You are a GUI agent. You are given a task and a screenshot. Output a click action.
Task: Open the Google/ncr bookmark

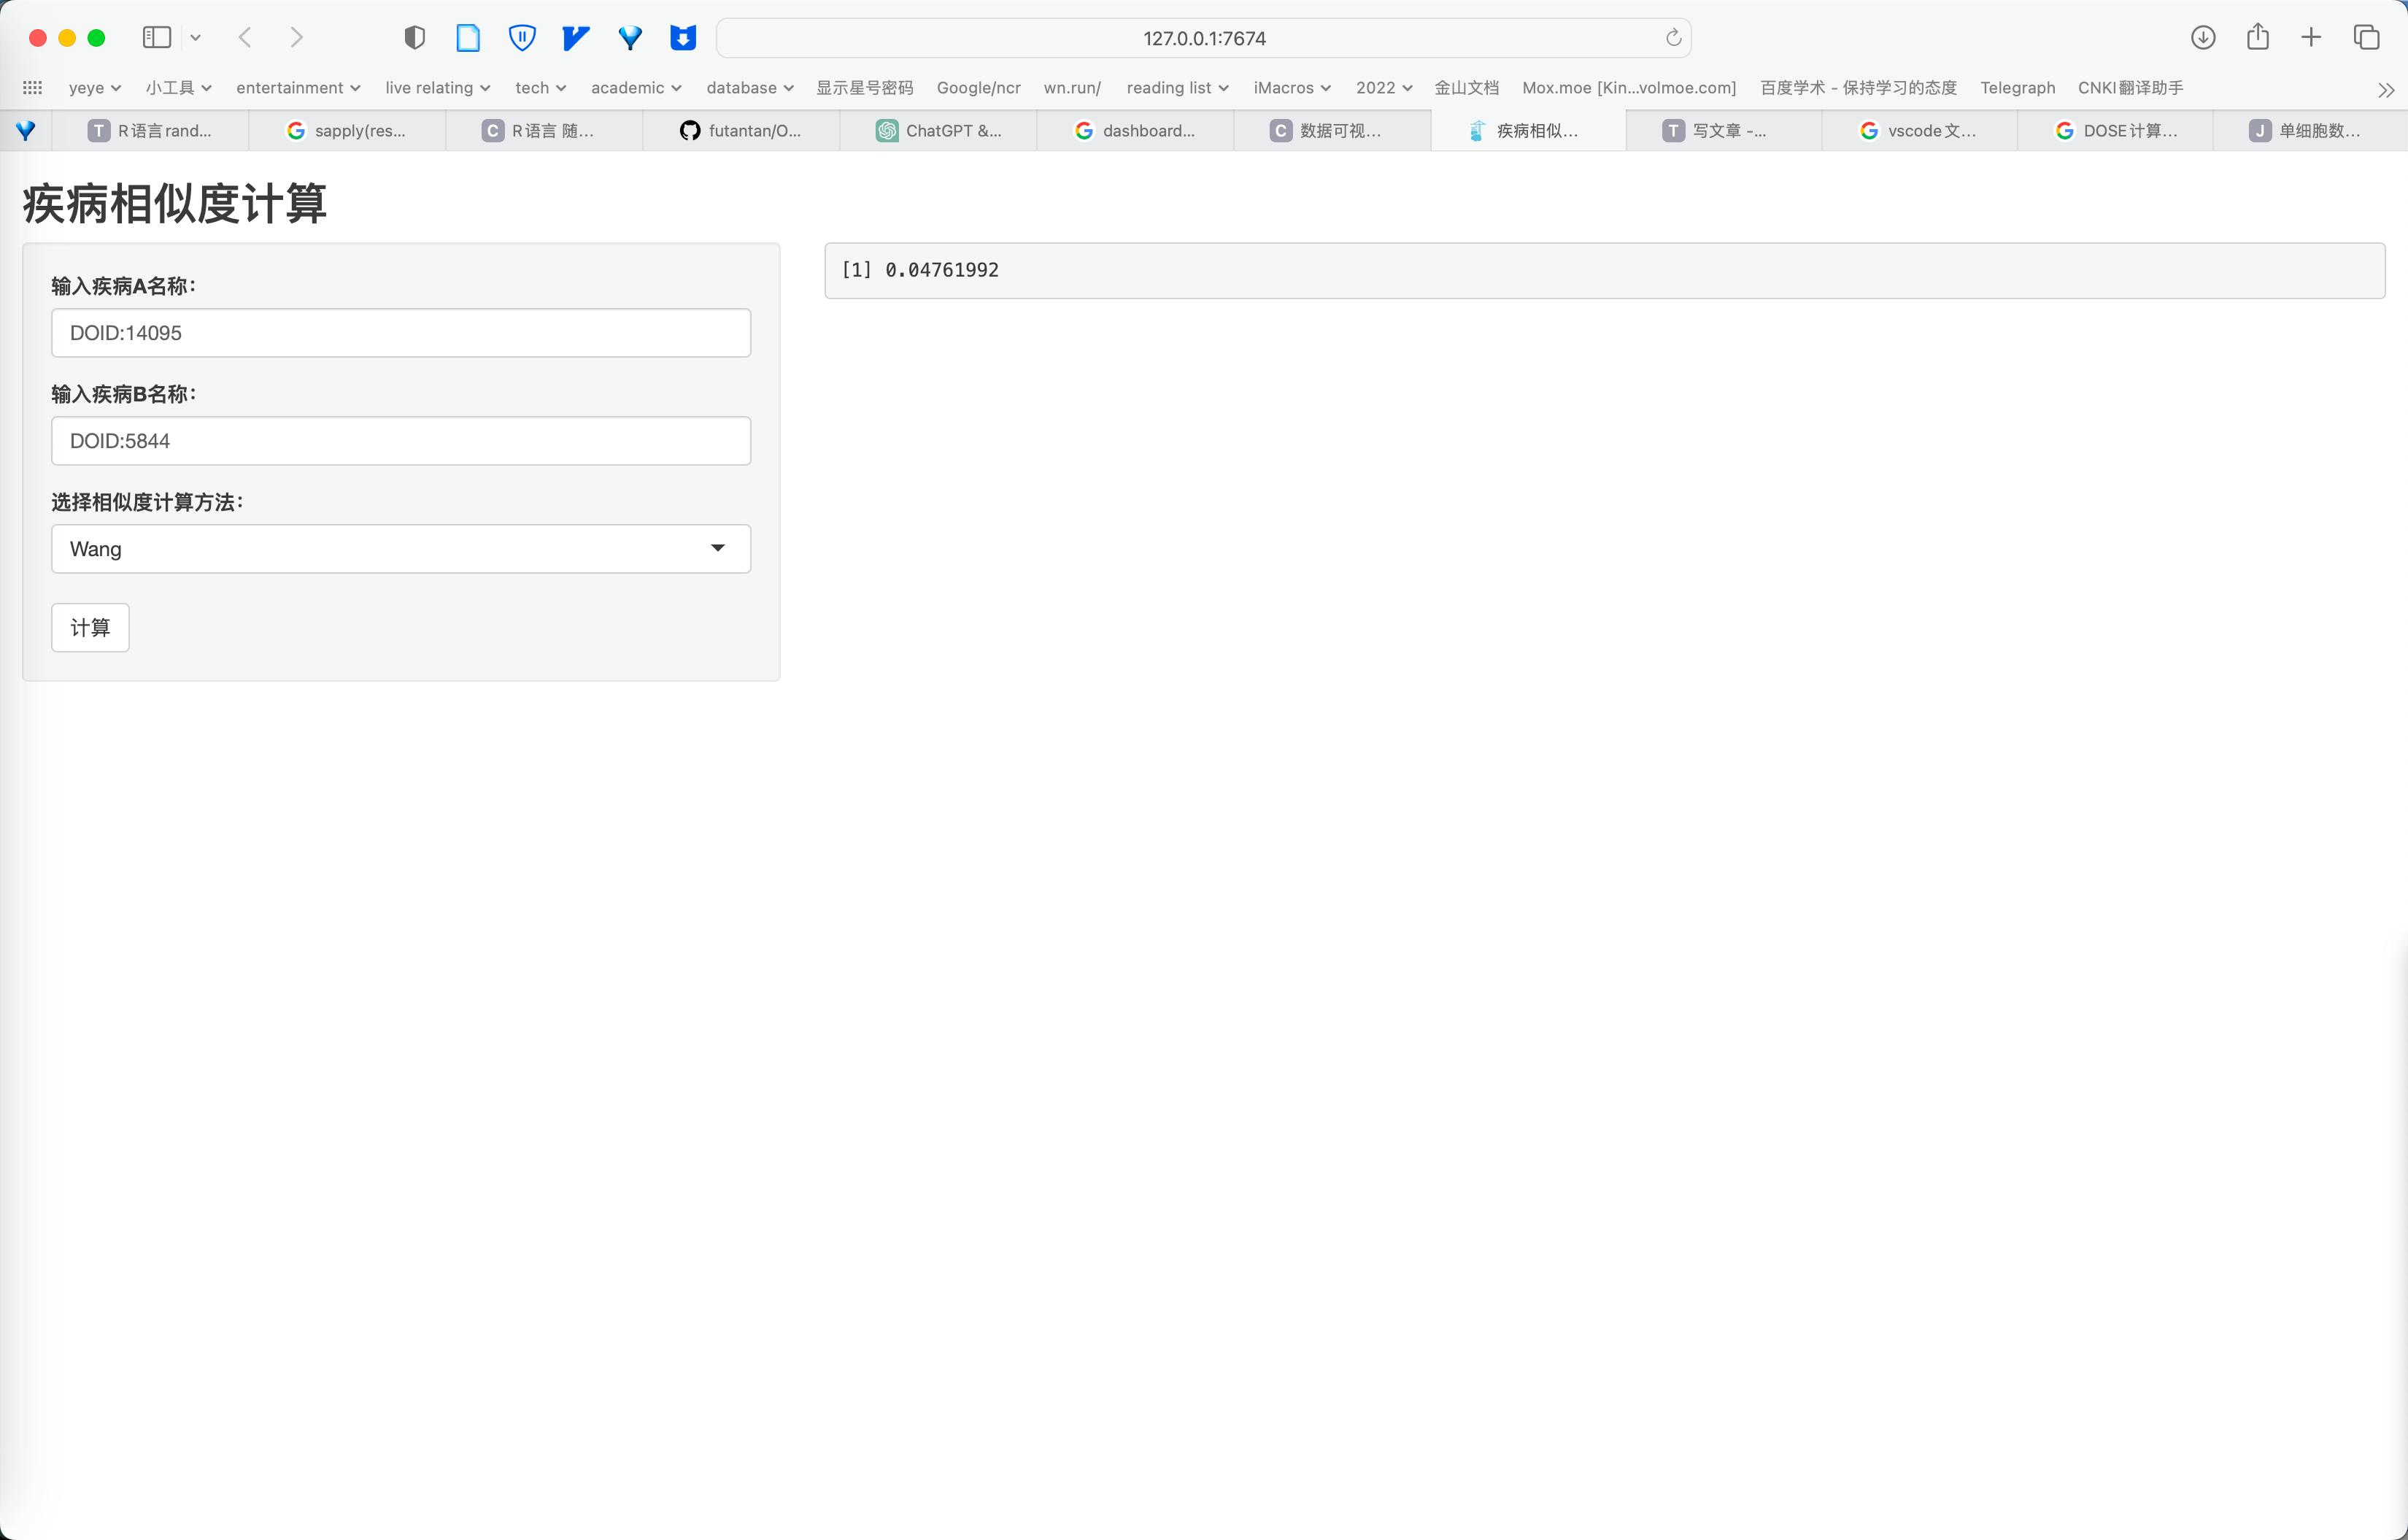(x=978, y=88)
